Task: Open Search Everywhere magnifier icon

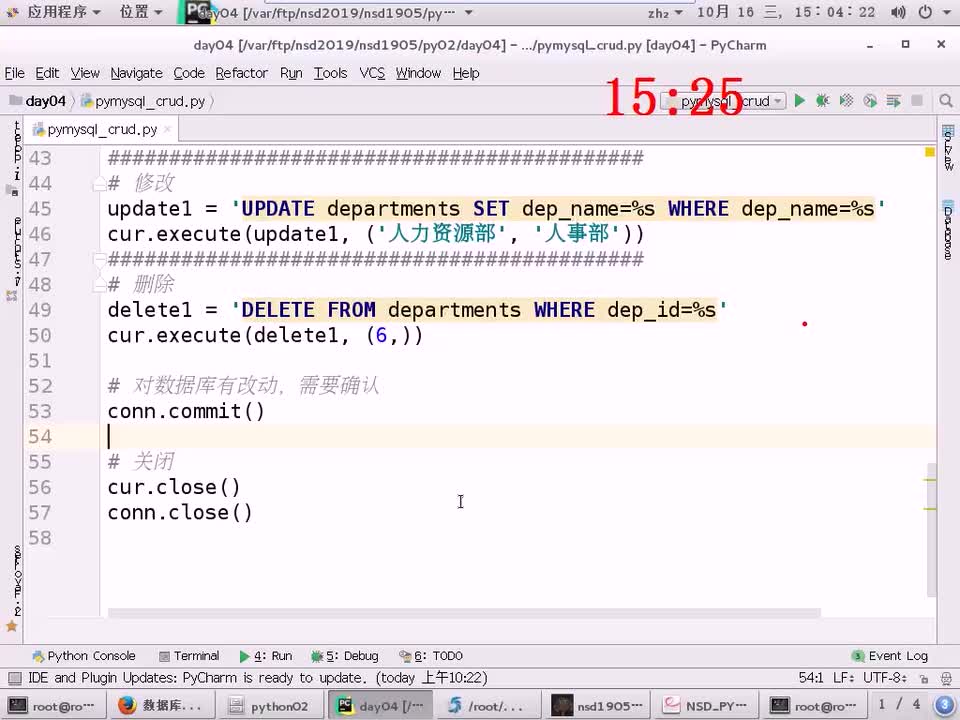Action: [945, 101]
